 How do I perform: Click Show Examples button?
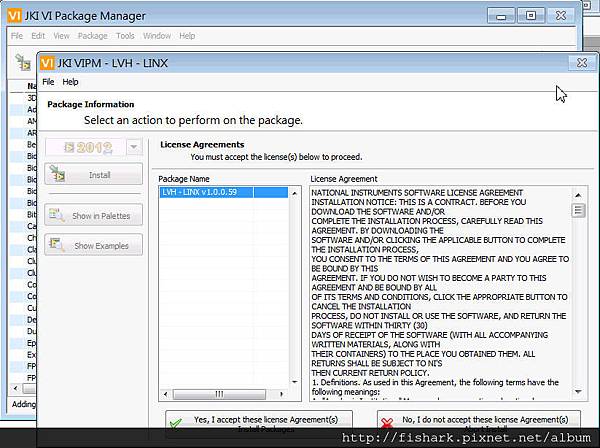point(94,245)
